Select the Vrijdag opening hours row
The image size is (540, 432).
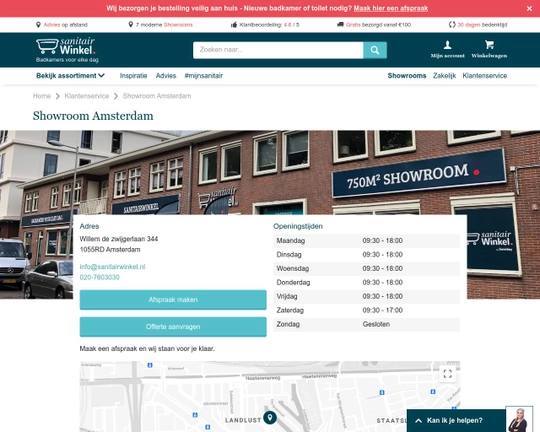coord(366,296)
